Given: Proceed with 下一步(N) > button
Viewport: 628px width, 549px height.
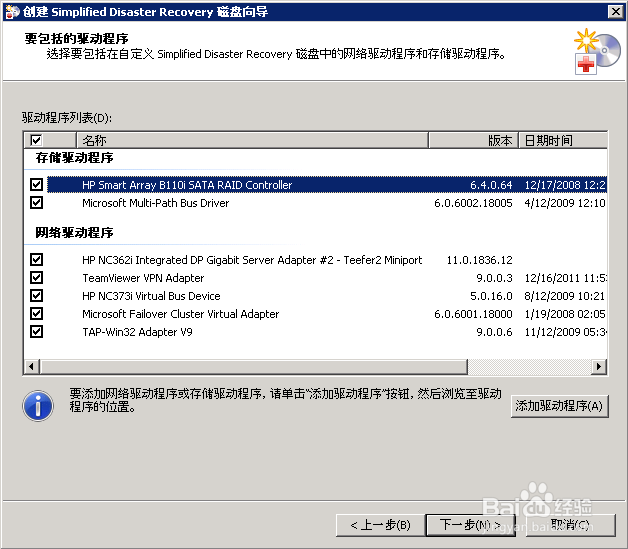Looking at the screenshot, I should click(x=470, y=525).
